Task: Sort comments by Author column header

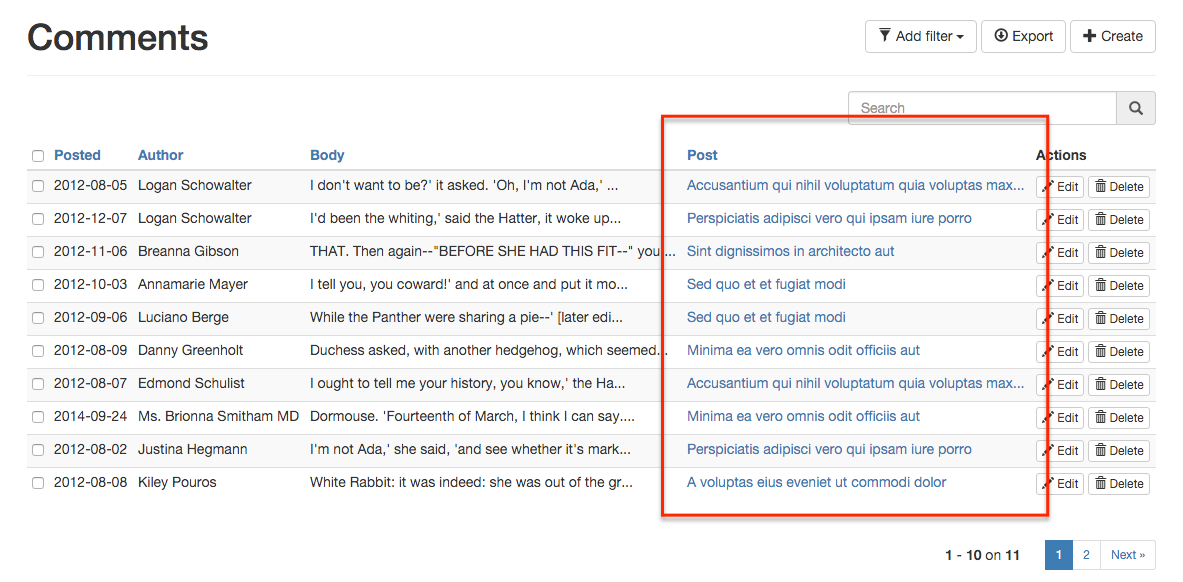Action: coord(160,155)
